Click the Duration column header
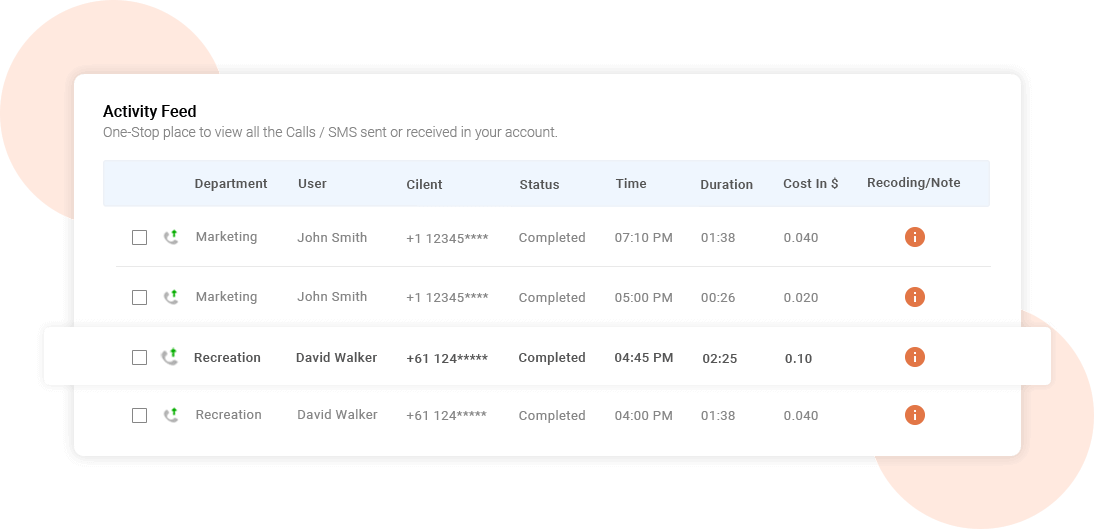Image resolution: width=1094 pixels, height=529 pixels. coord(726,185)
